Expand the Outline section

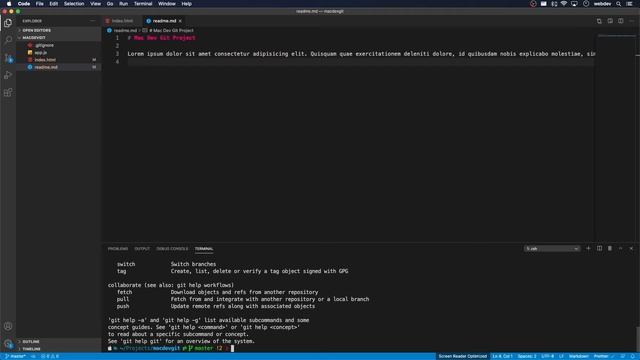(x=59, y=342)
